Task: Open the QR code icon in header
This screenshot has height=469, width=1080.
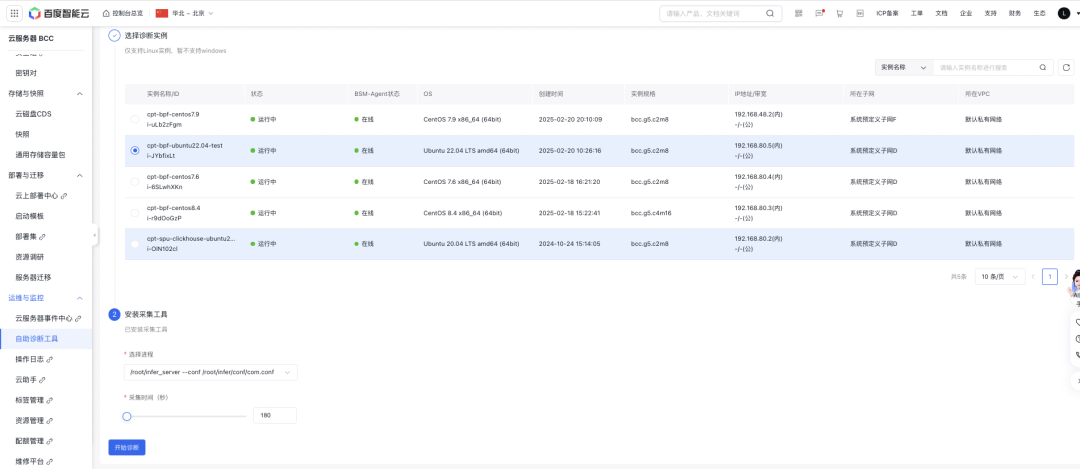Action: (x=798, y=13)
